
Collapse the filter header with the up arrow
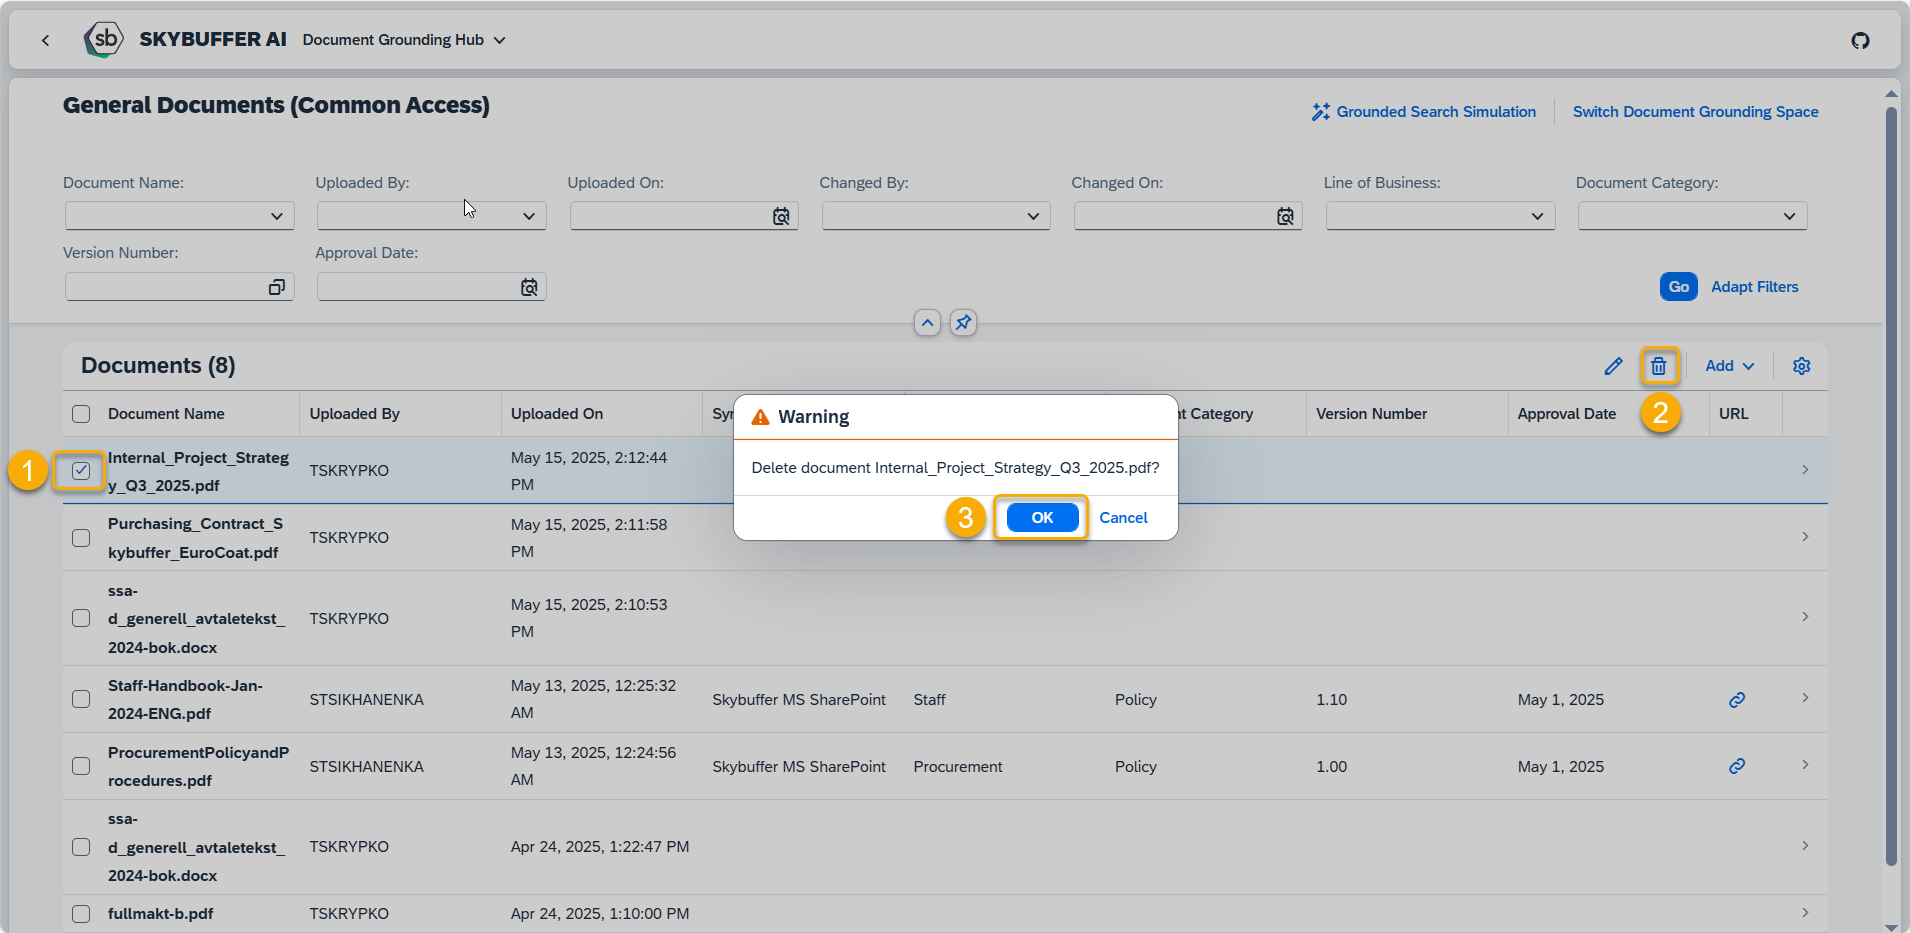click(x=927, y=323)
